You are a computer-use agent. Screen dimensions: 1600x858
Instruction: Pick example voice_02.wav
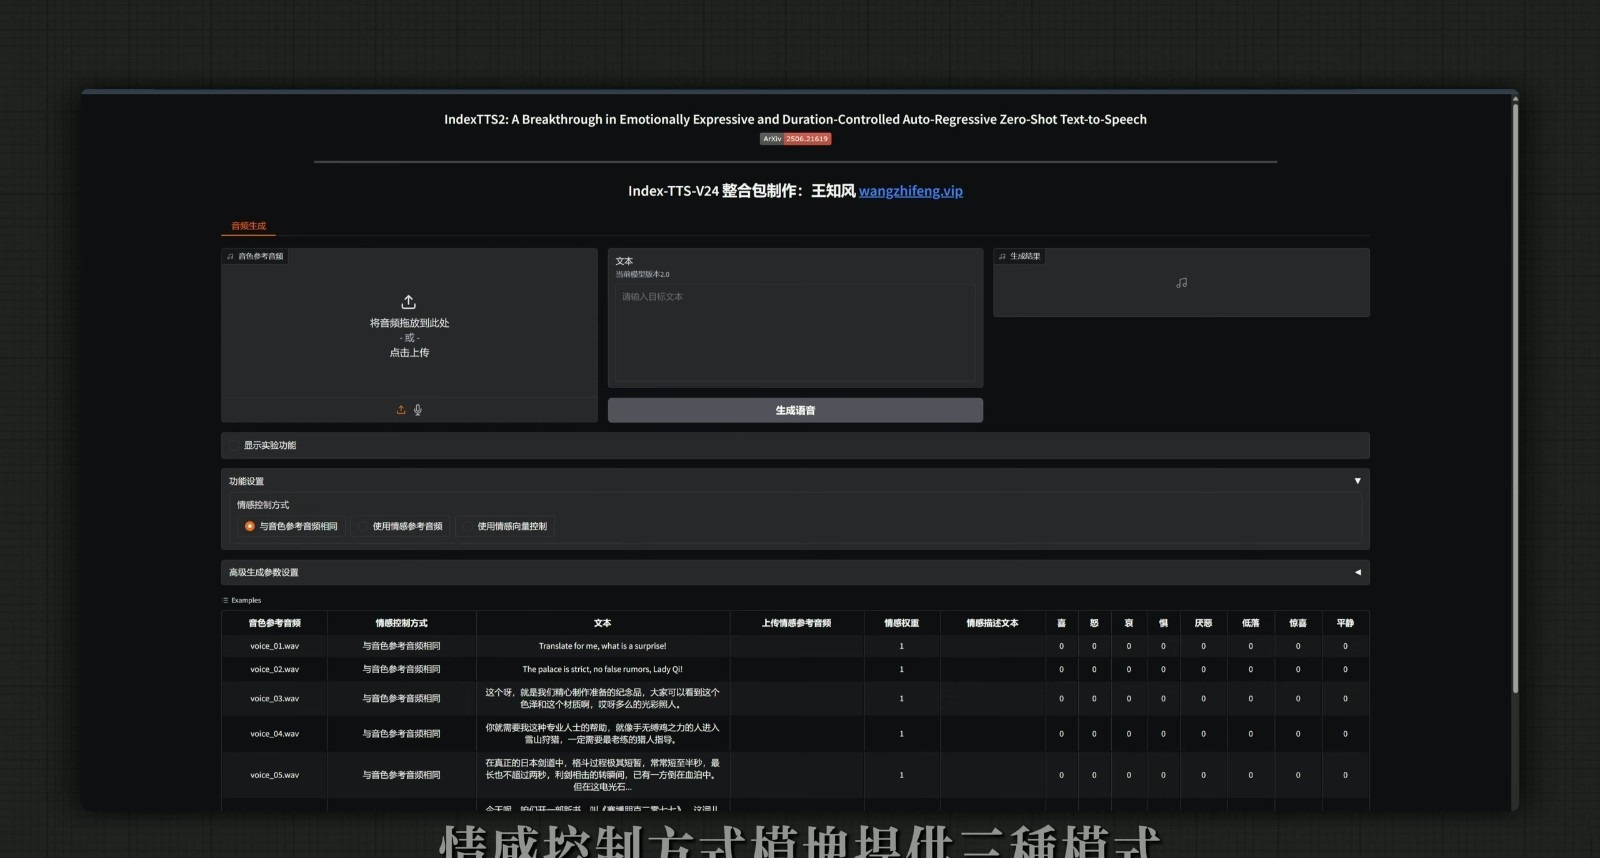pos(274,669)
